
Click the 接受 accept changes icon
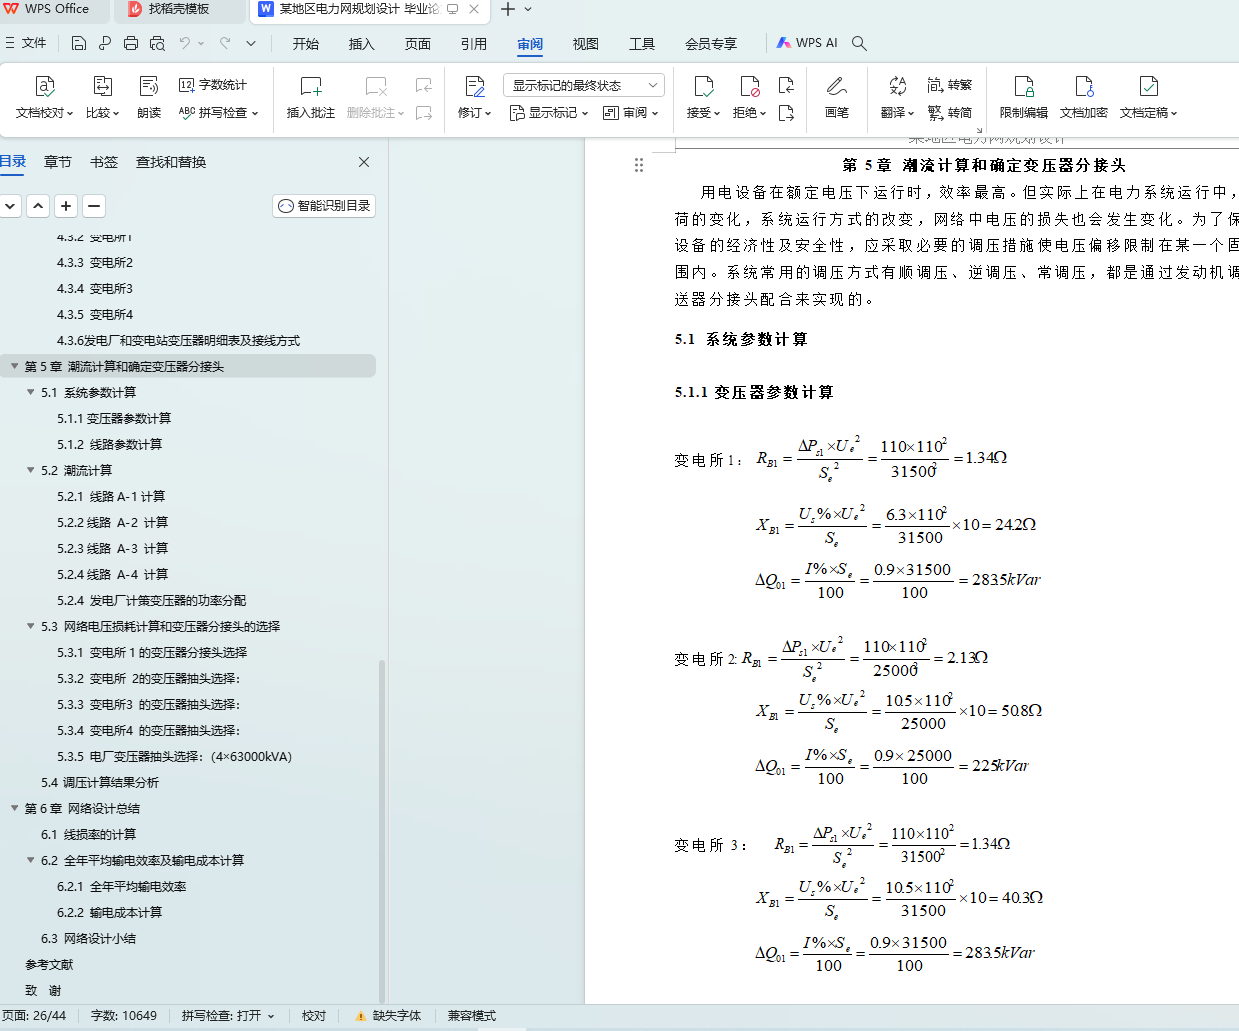tap(703, 87)
